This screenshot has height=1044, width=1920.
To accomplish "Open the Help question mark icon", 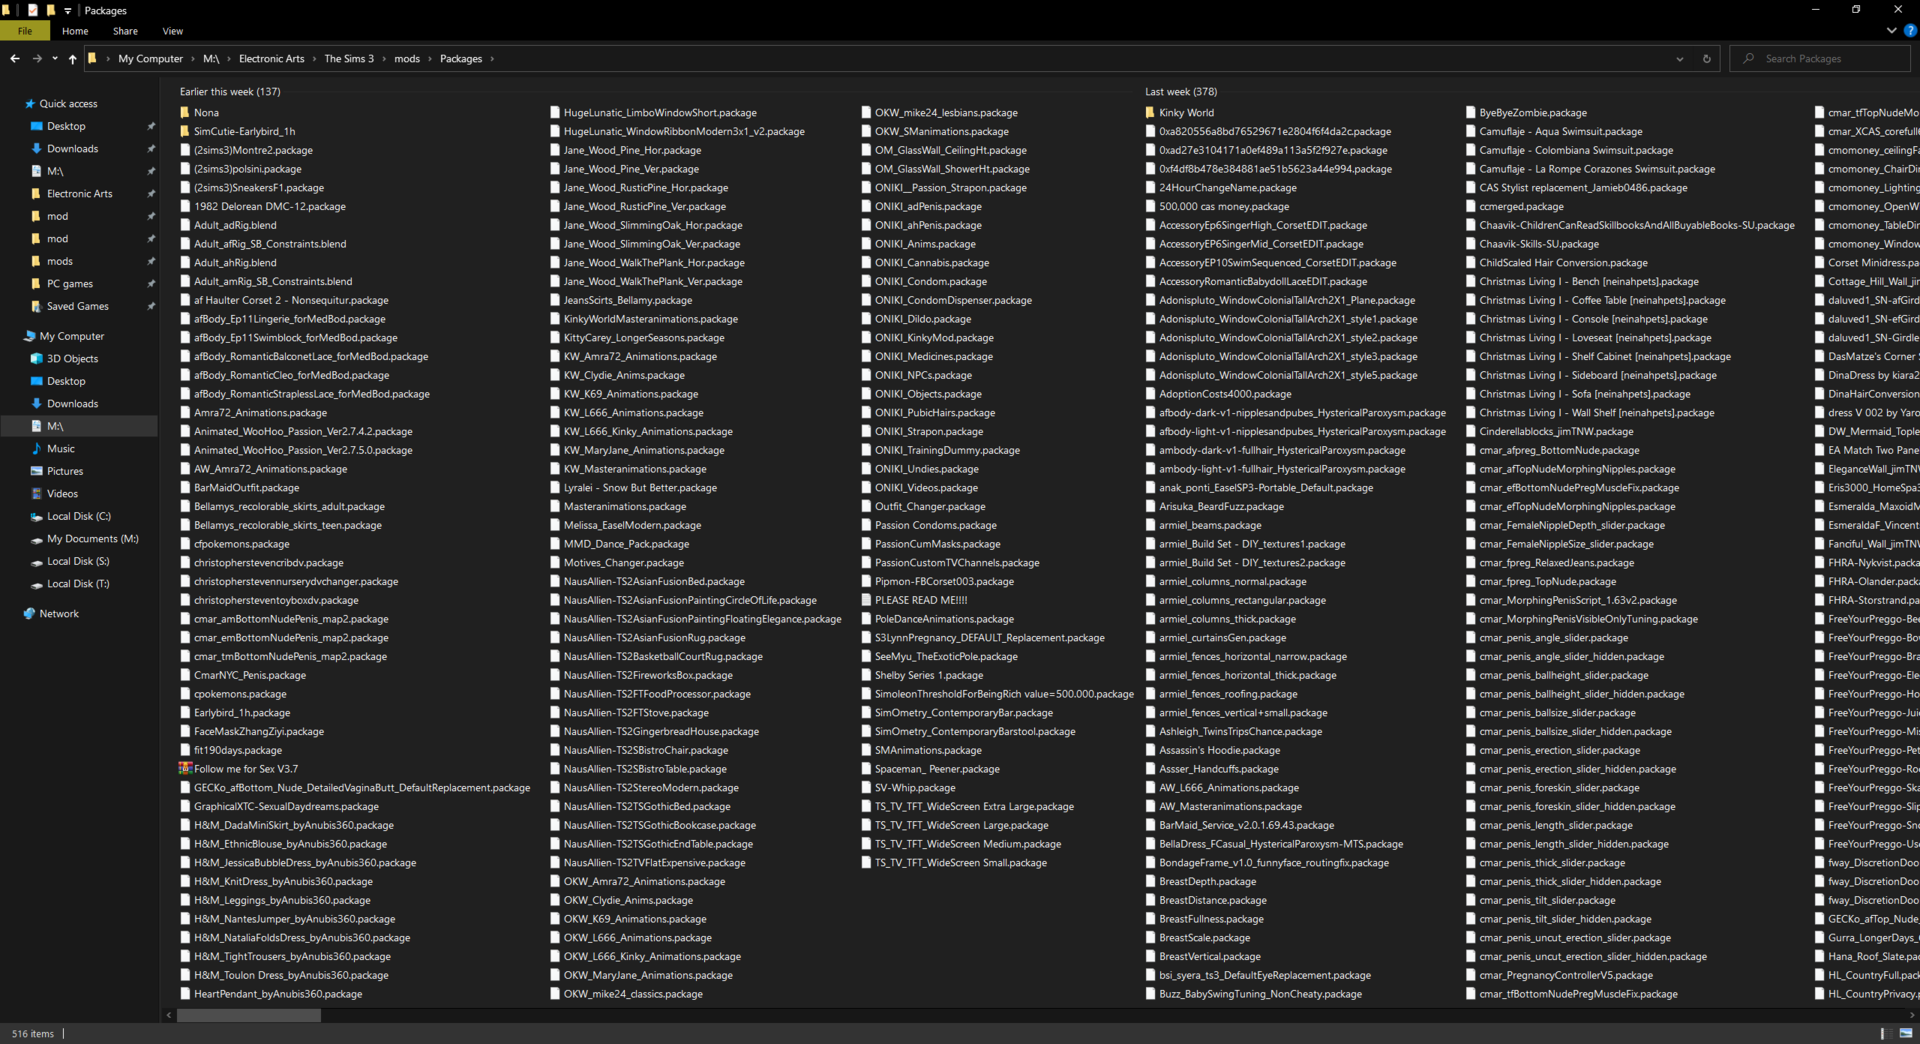I will (x=1910, y=31).
